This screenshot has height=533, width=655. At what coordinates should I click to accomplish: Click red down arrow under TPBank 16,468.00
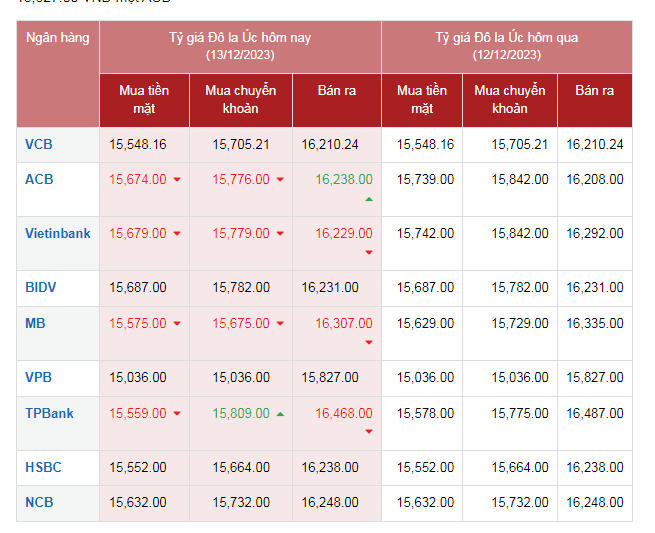368,432
